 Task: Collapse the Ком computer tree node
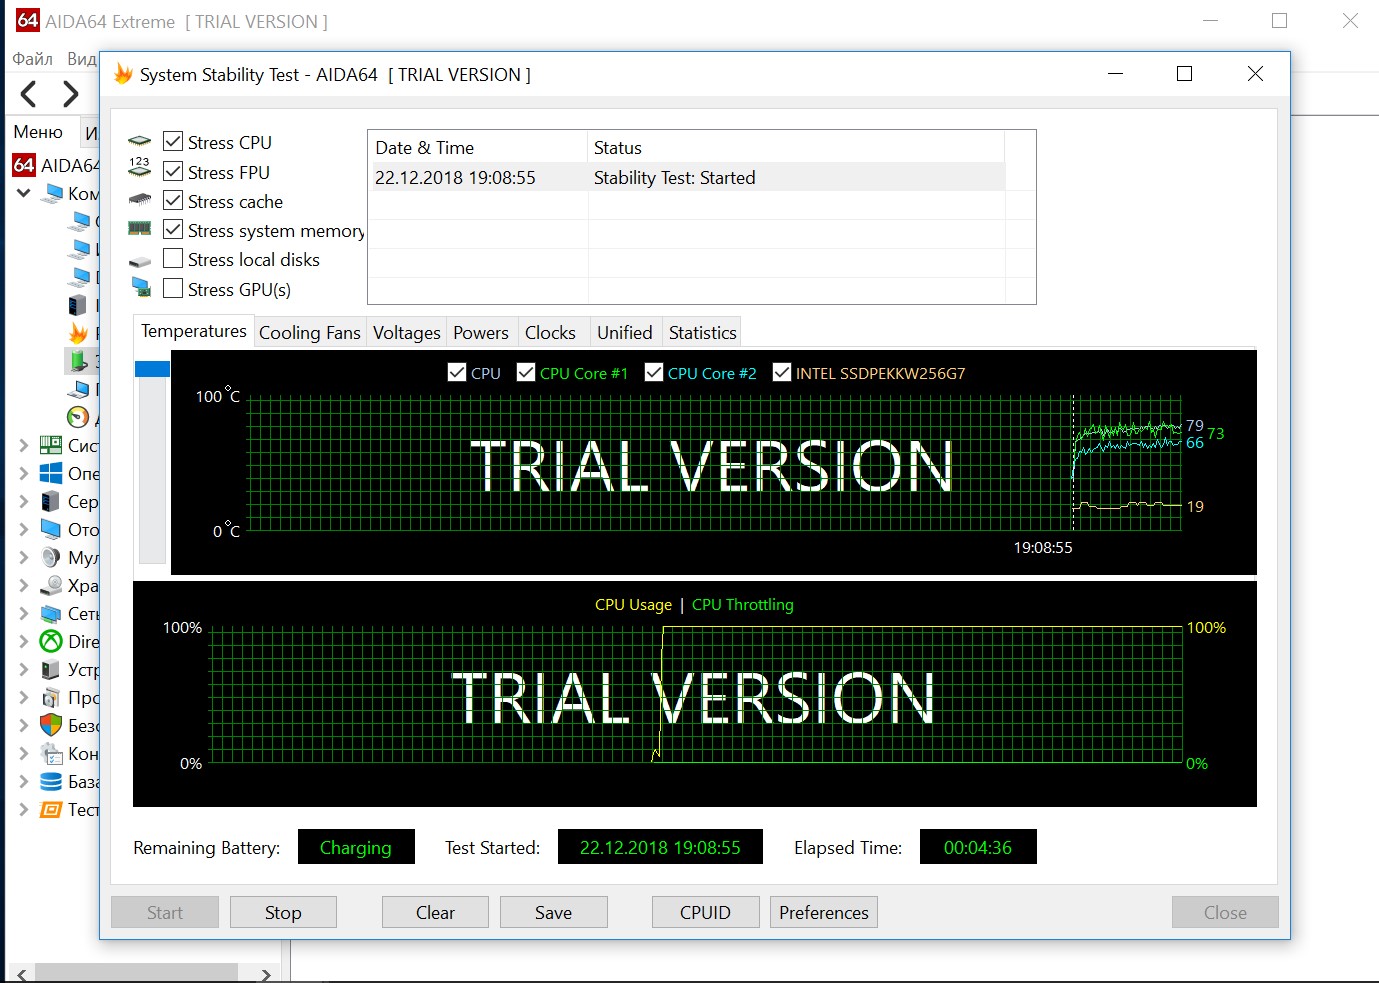(x=23, y=193)
